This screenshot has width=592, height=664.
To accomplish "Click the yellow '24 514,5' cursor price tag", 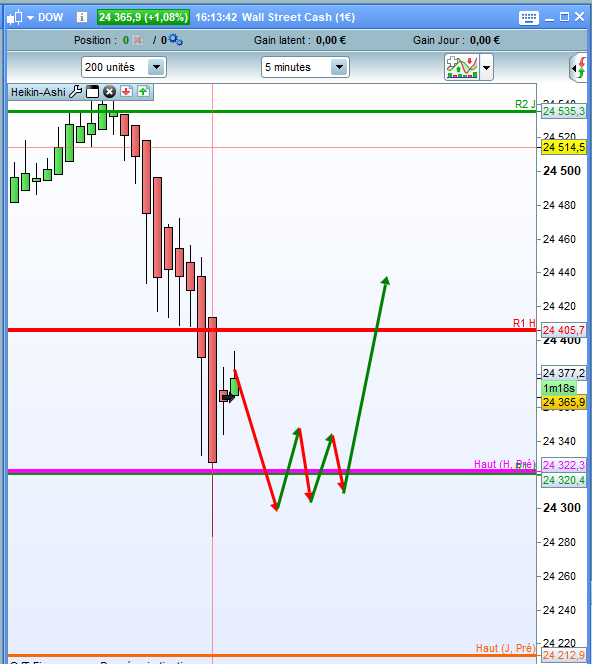I will click(564, 147).
